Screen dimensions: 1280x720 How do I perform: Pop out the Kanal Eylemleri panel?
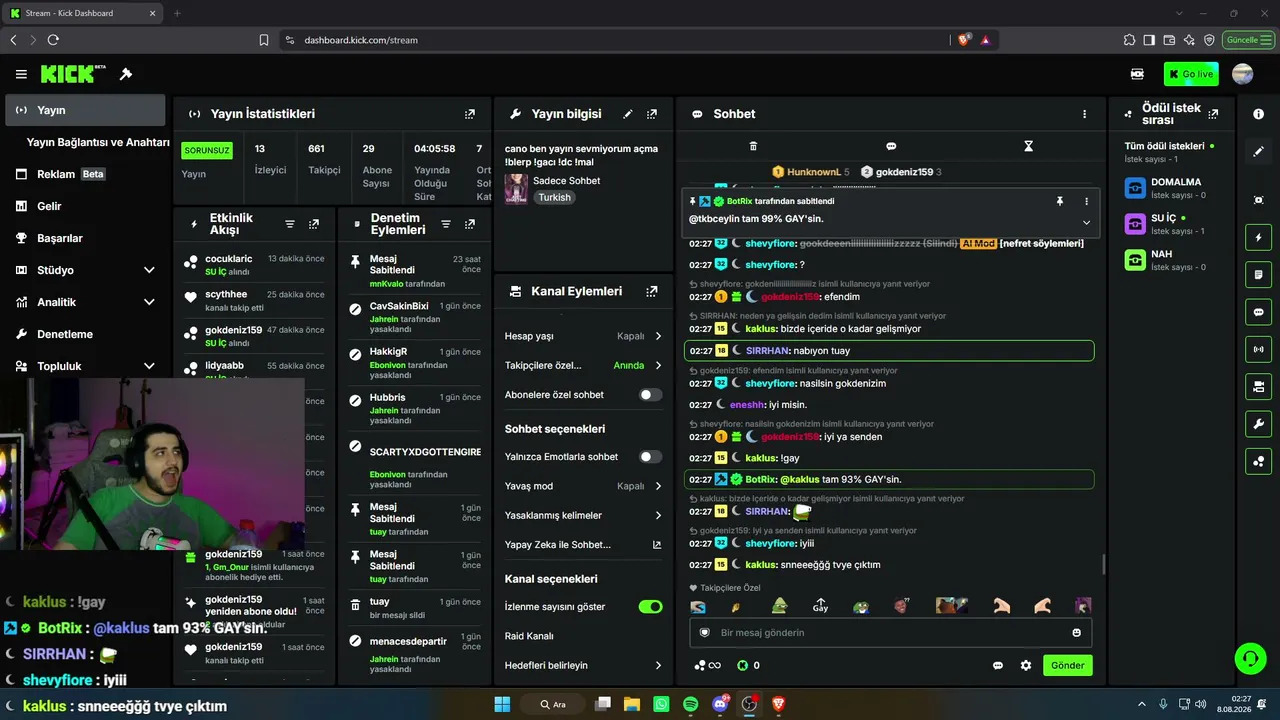652,291
